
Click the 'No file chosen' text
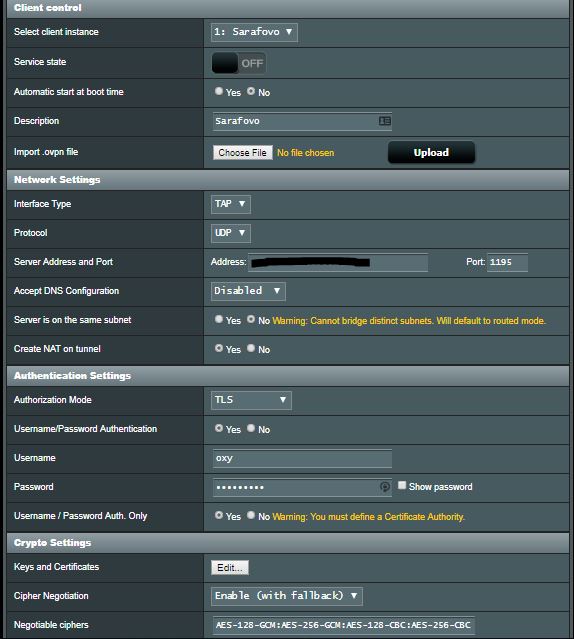point(306,153)
